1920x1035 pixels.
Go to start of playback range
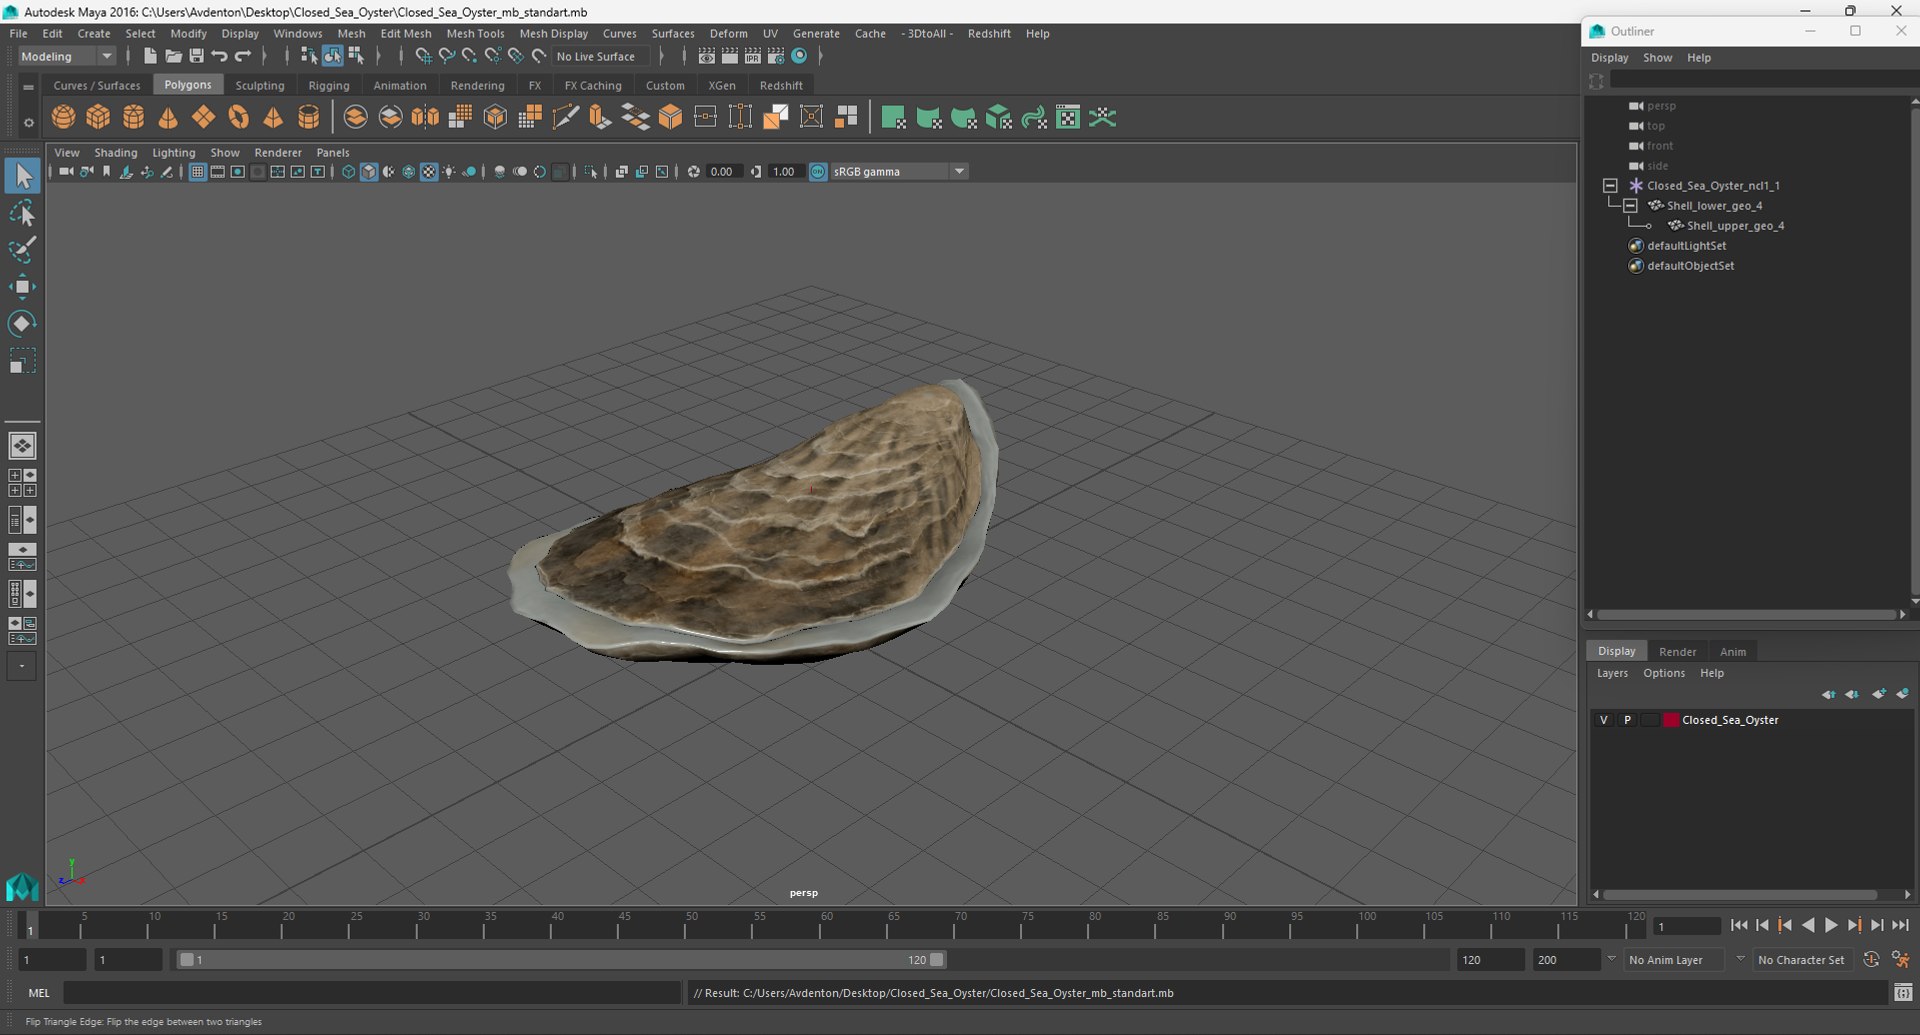[1739, 926]
